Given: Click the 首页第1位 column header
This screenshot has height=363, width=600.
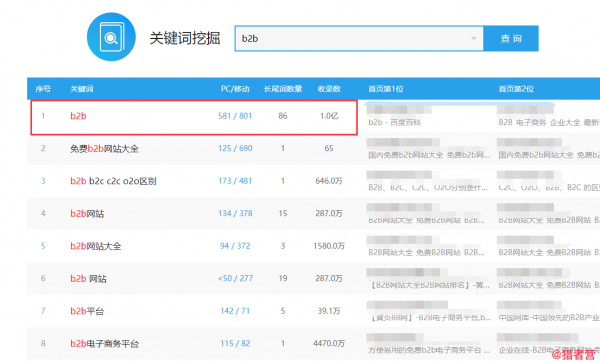Looking at the screenshot, I should pyautogui.click(x=386, y=89).
